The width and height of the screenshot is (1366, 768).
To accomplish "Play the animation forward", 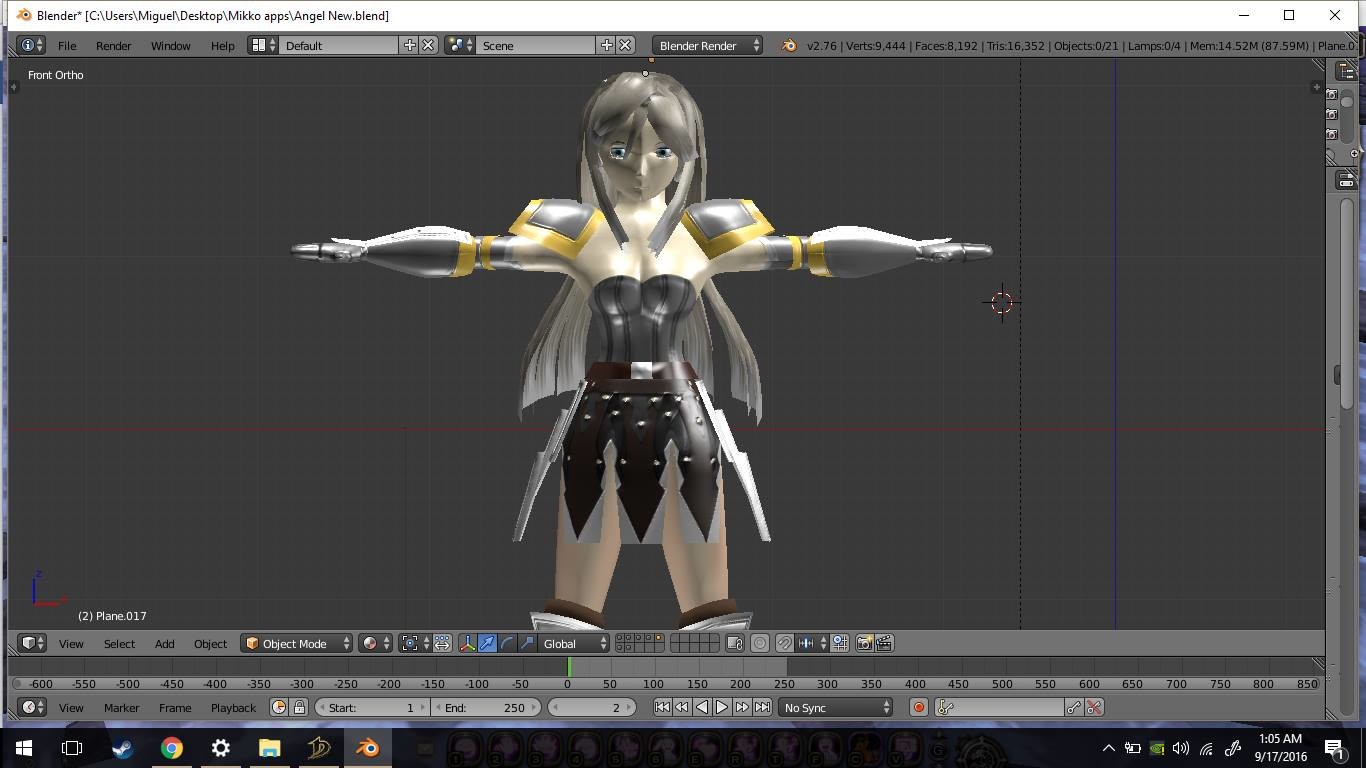I will click(x=722, y=708).
